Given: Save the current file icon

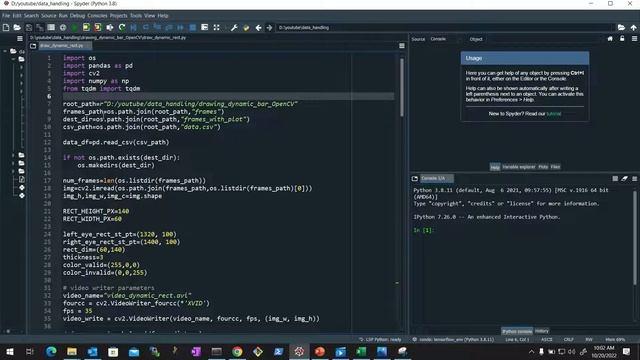Looking at the screenshot, I should point(29,27).
